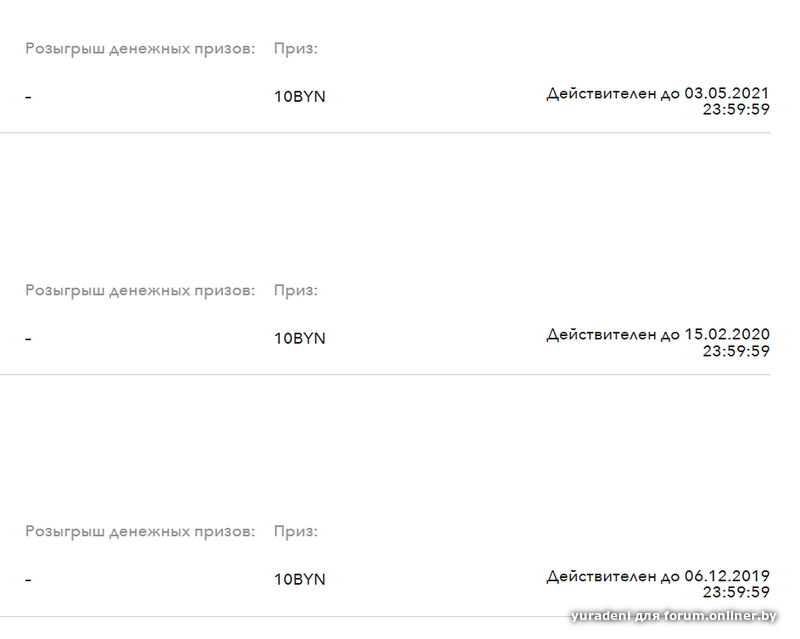Image resolution: width=800 pixels, height=639 pixels.
Task: Click the 'Действителен до 03.05.2021' expiry text
Action: pos(658,93)
